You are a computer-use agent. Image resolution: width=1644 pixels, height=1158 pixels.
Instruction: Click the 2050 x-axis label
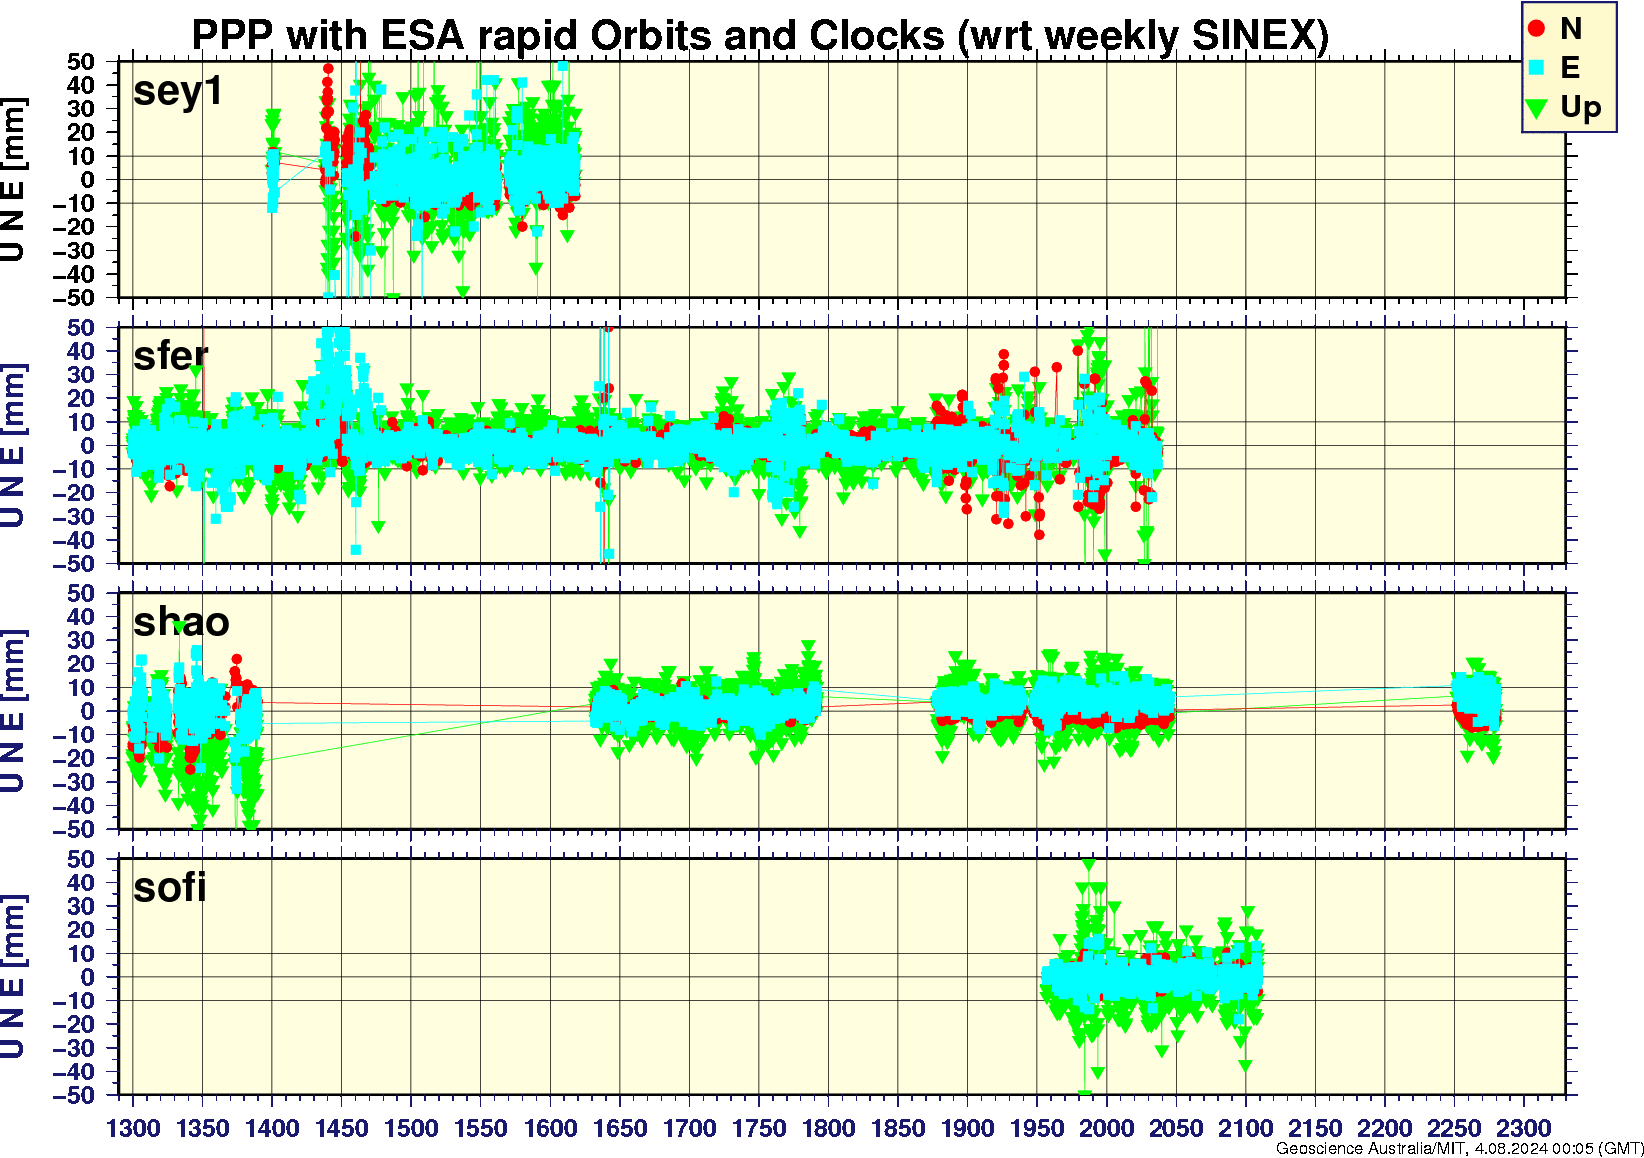[1176, 1128]
